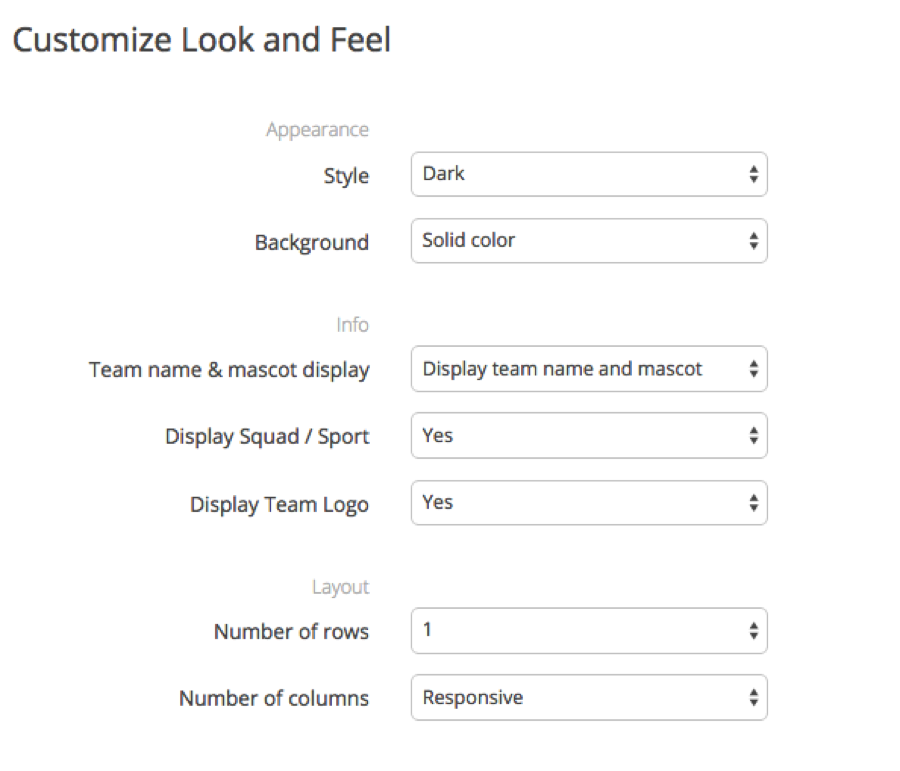Viewport: 900px width, 771px height.
Task: Expand the Team name & mascot display dropdown
Action: point(589,369)
